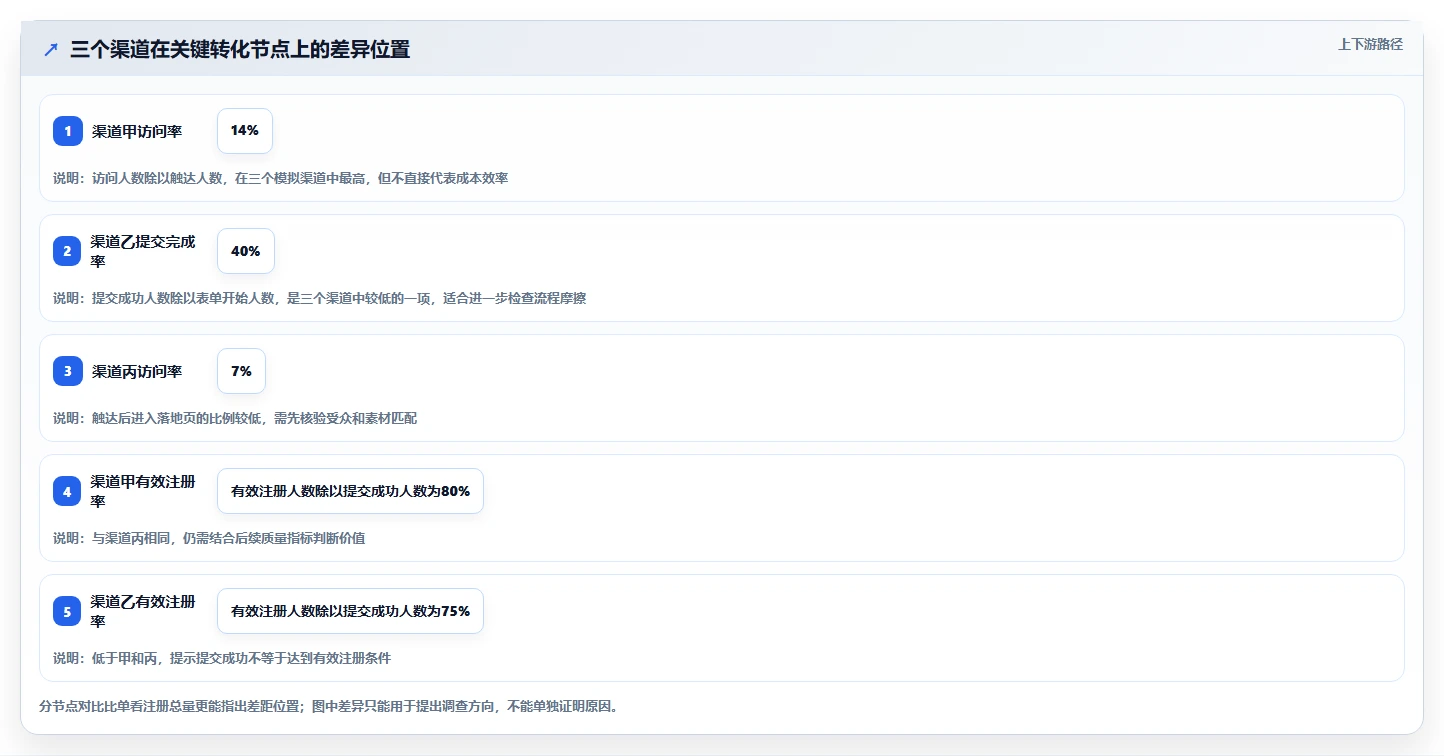Click the note starting 说明：触达后进入落地页
The height and width of the screenshot is (756, 1444).
[x=235, y=418]
